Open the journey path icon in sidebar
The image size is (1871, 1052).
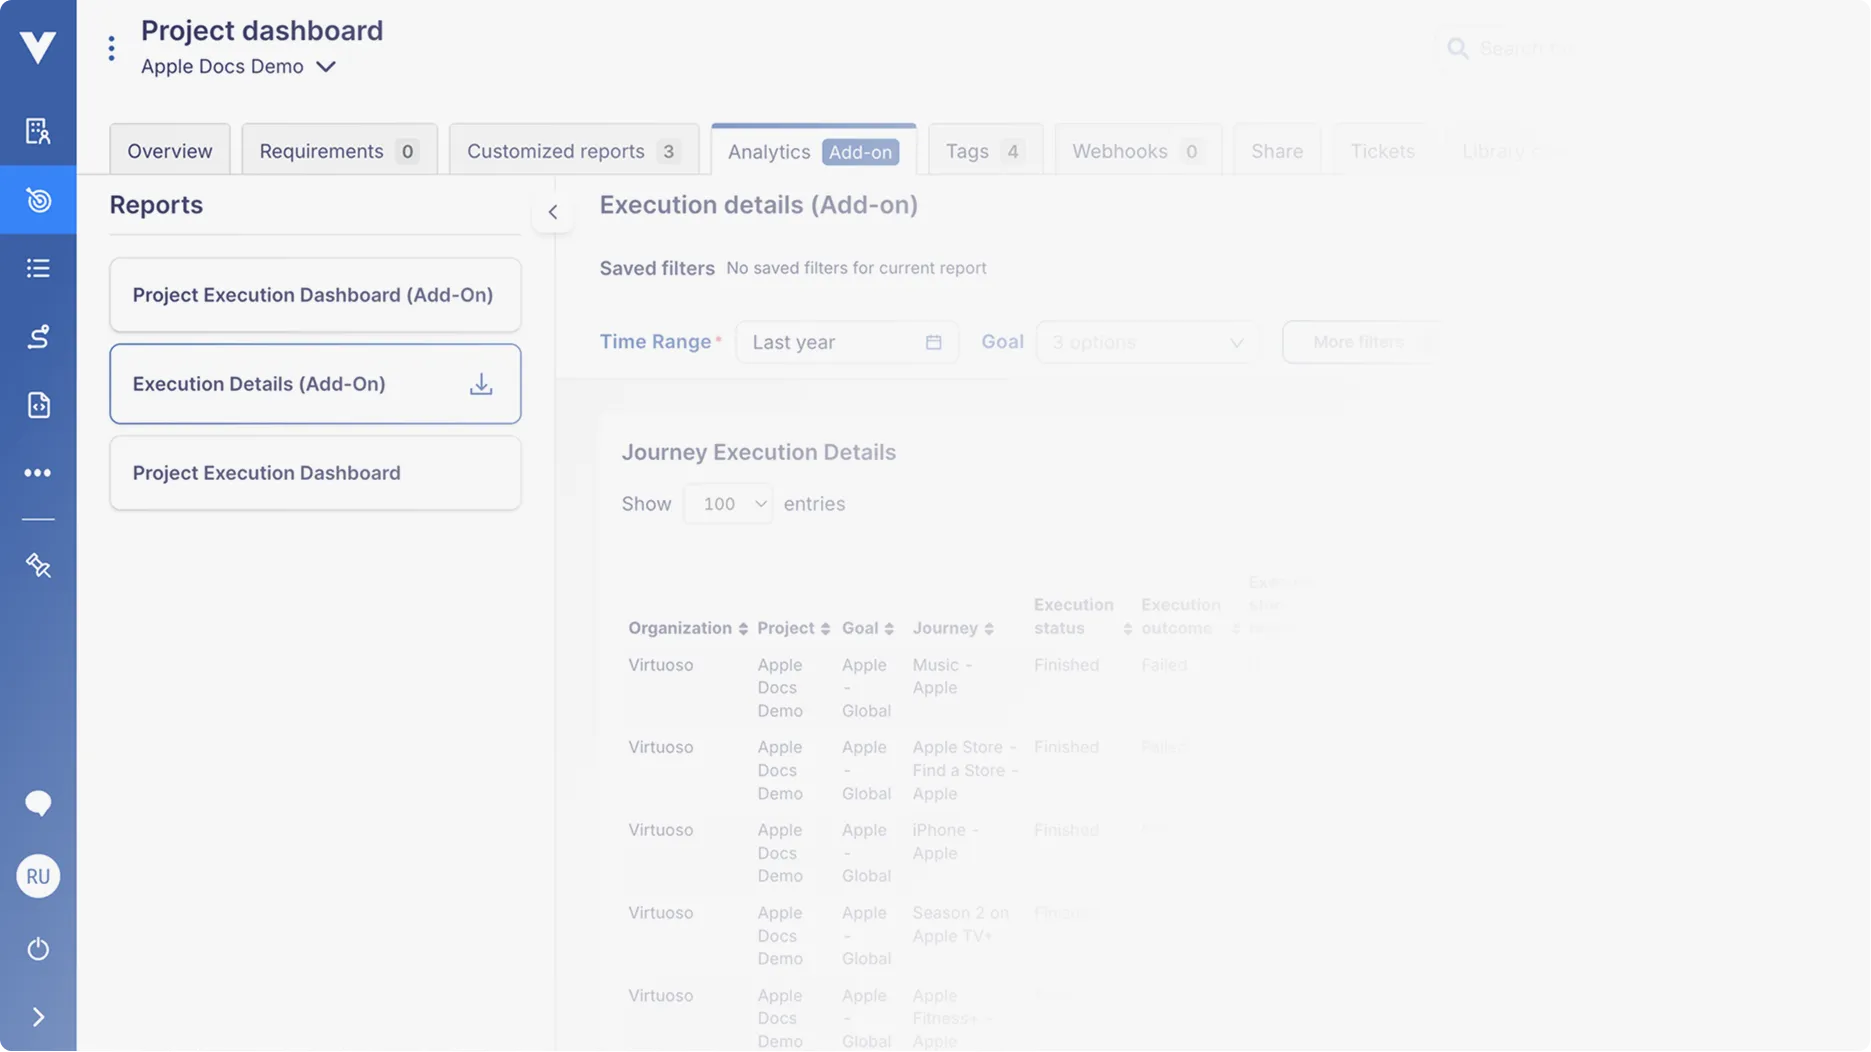38,337
